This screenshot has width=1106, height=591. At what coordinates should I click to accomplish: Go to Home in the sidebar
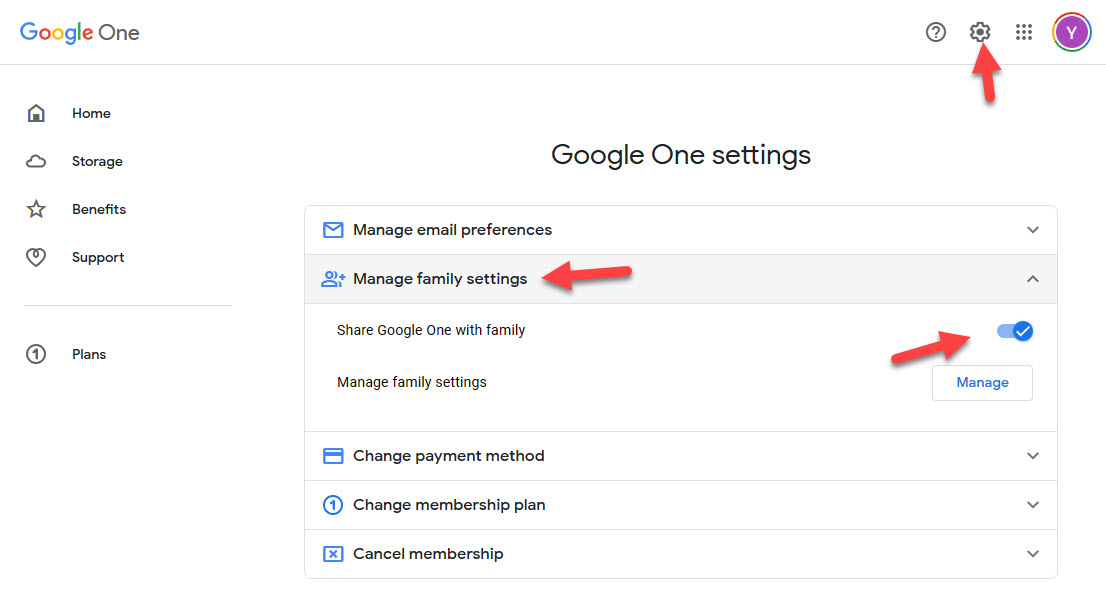(x=91, y=113)
